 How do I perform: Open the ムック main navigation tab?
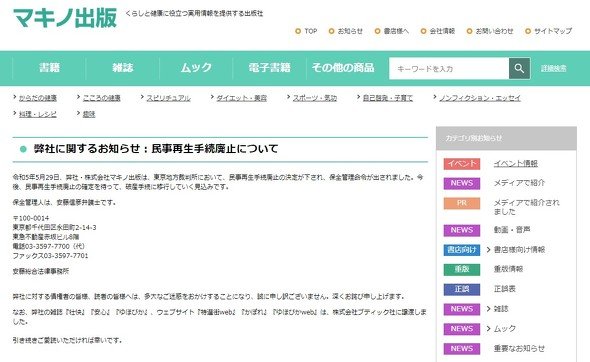point(196,68)
